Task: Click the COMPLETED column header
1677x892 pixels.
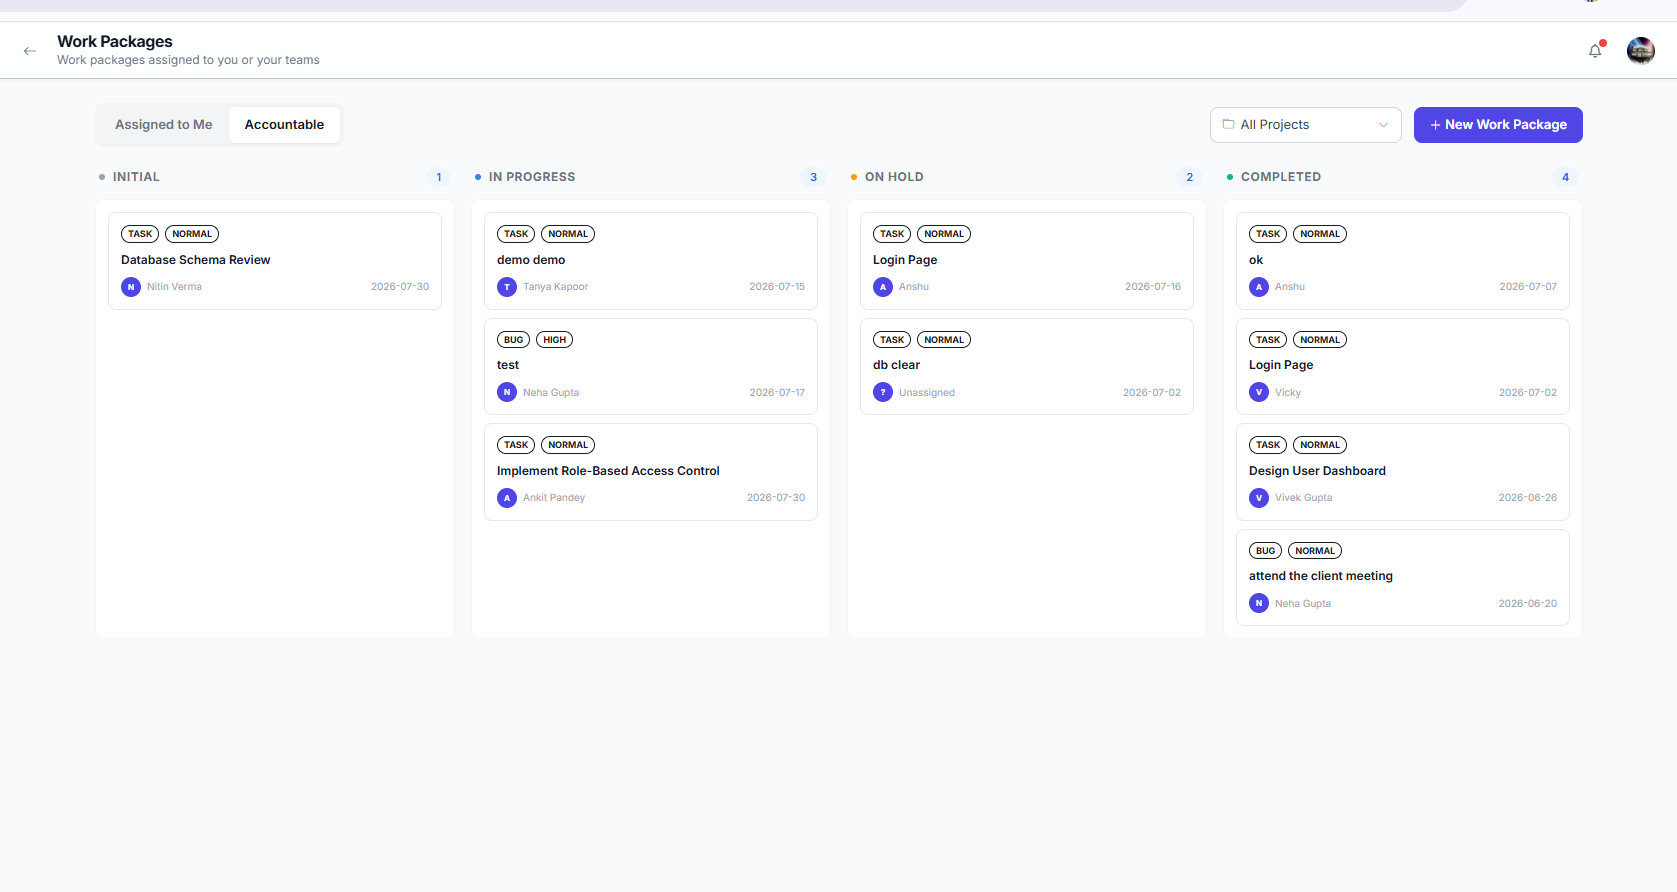Action: (1281, 177)
